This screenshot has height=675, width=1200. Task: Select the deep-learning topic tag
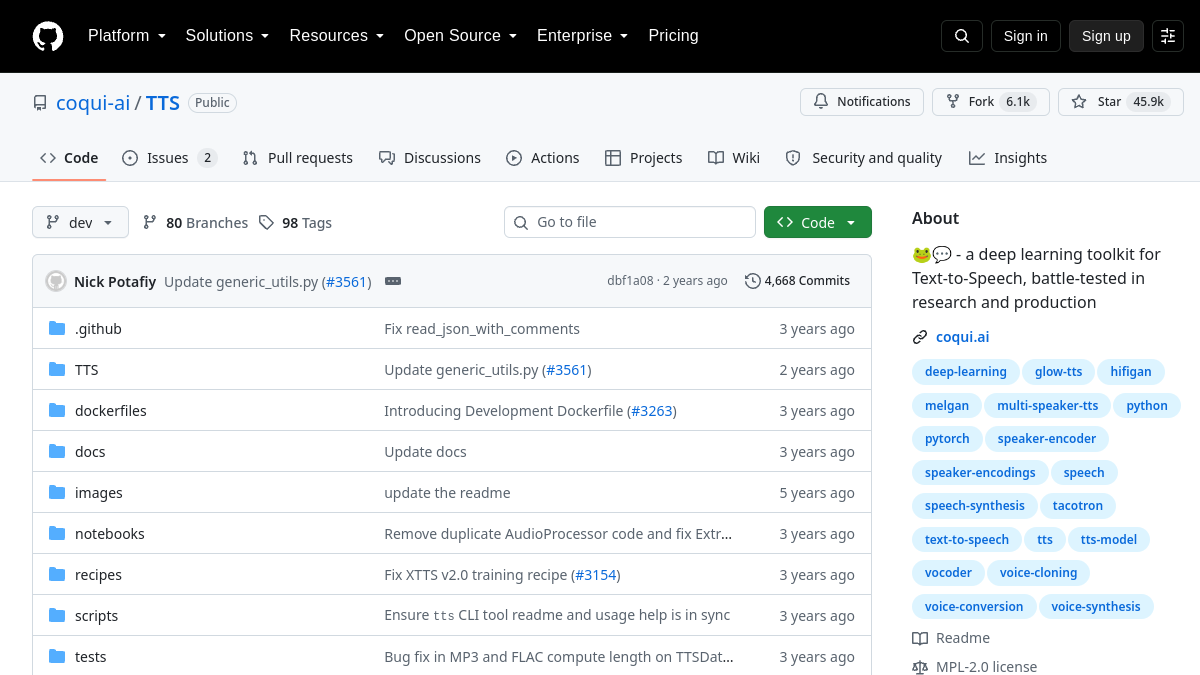(x=966, y=372)
